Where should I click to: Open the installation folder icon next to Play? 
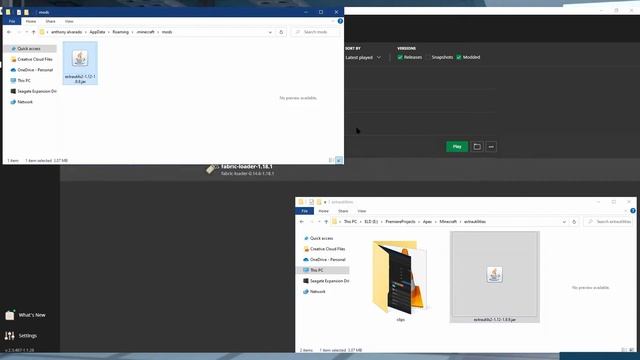(x=477, y=147)
